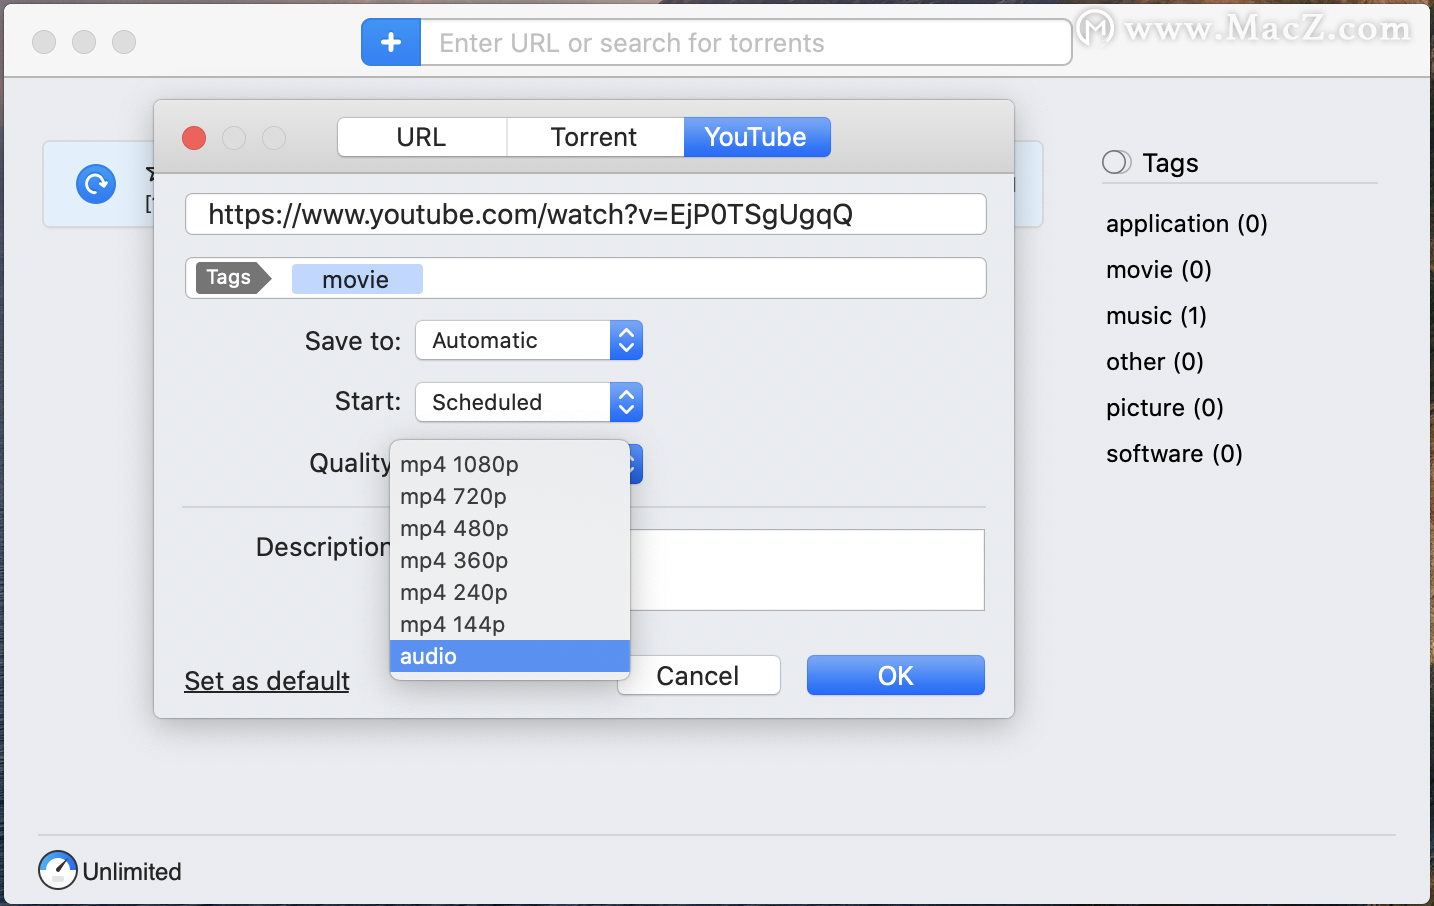The height and width of the screenshot is (906, 1434).
Task: Select the audio quality option
Action: pos(509,656)
